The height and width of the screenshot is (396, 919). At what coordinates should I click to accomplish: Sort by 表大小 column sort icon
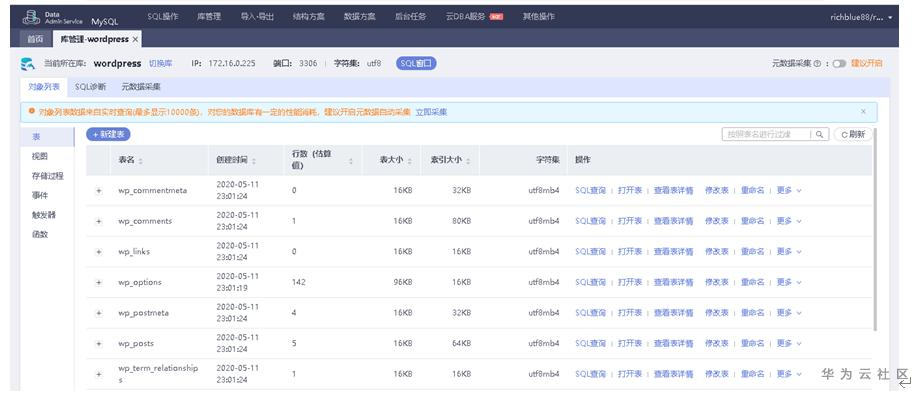point(409,161)
